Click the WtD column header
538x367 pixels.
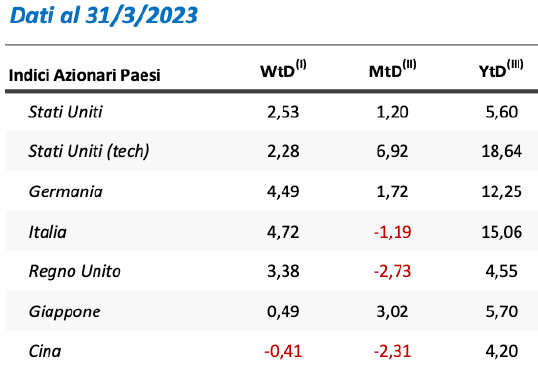pyautogui.click(x=283, y=70)
